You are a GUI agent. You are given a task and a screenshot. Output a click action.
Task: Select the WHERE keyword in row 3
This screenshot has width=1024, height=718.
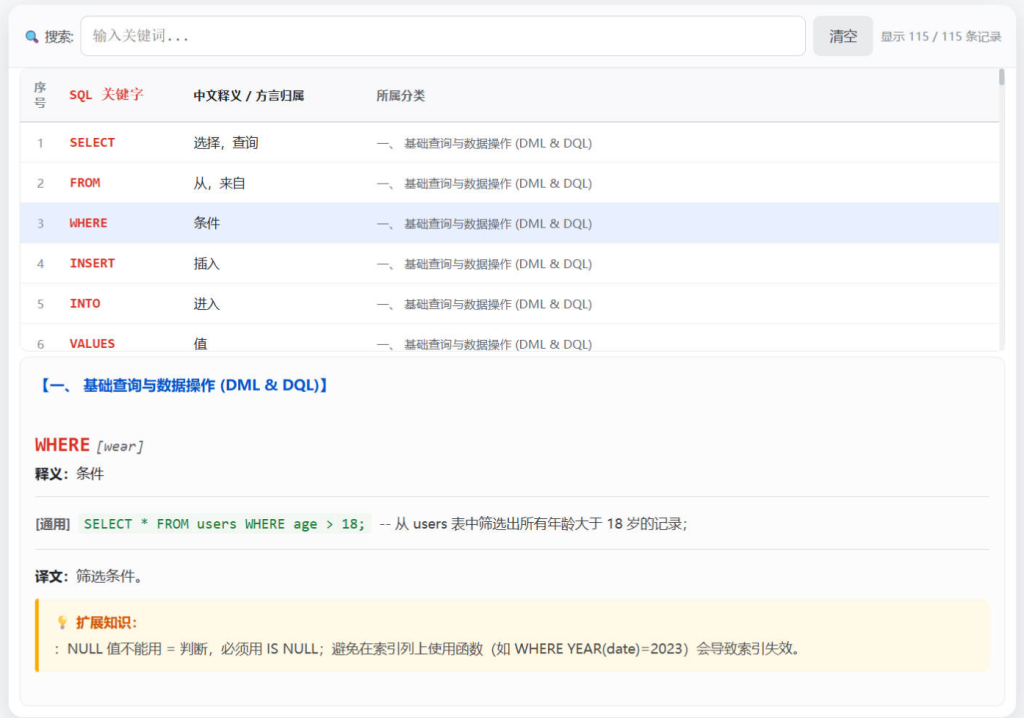point(88,223)
